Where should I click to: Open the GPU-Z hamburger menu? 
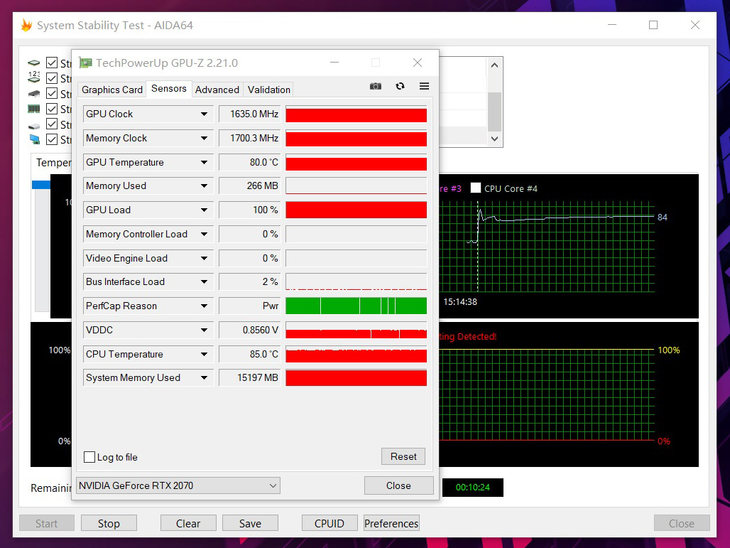tap(424, 86)
